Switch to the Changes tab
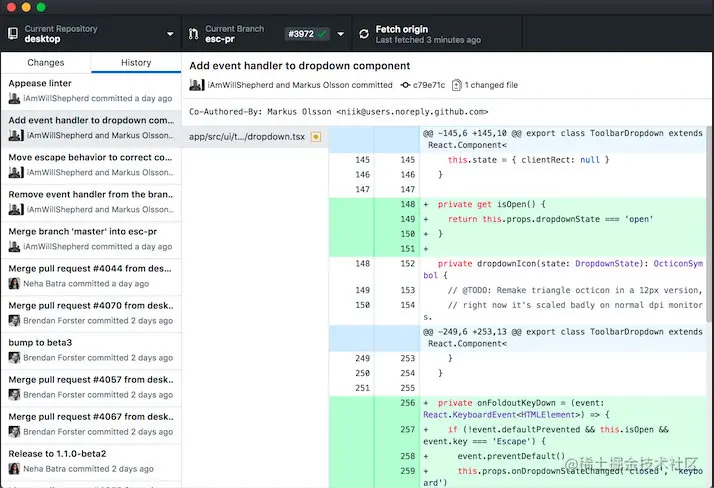Image resolution: width=714 pixels, height=488 pixels. [46, 62]
